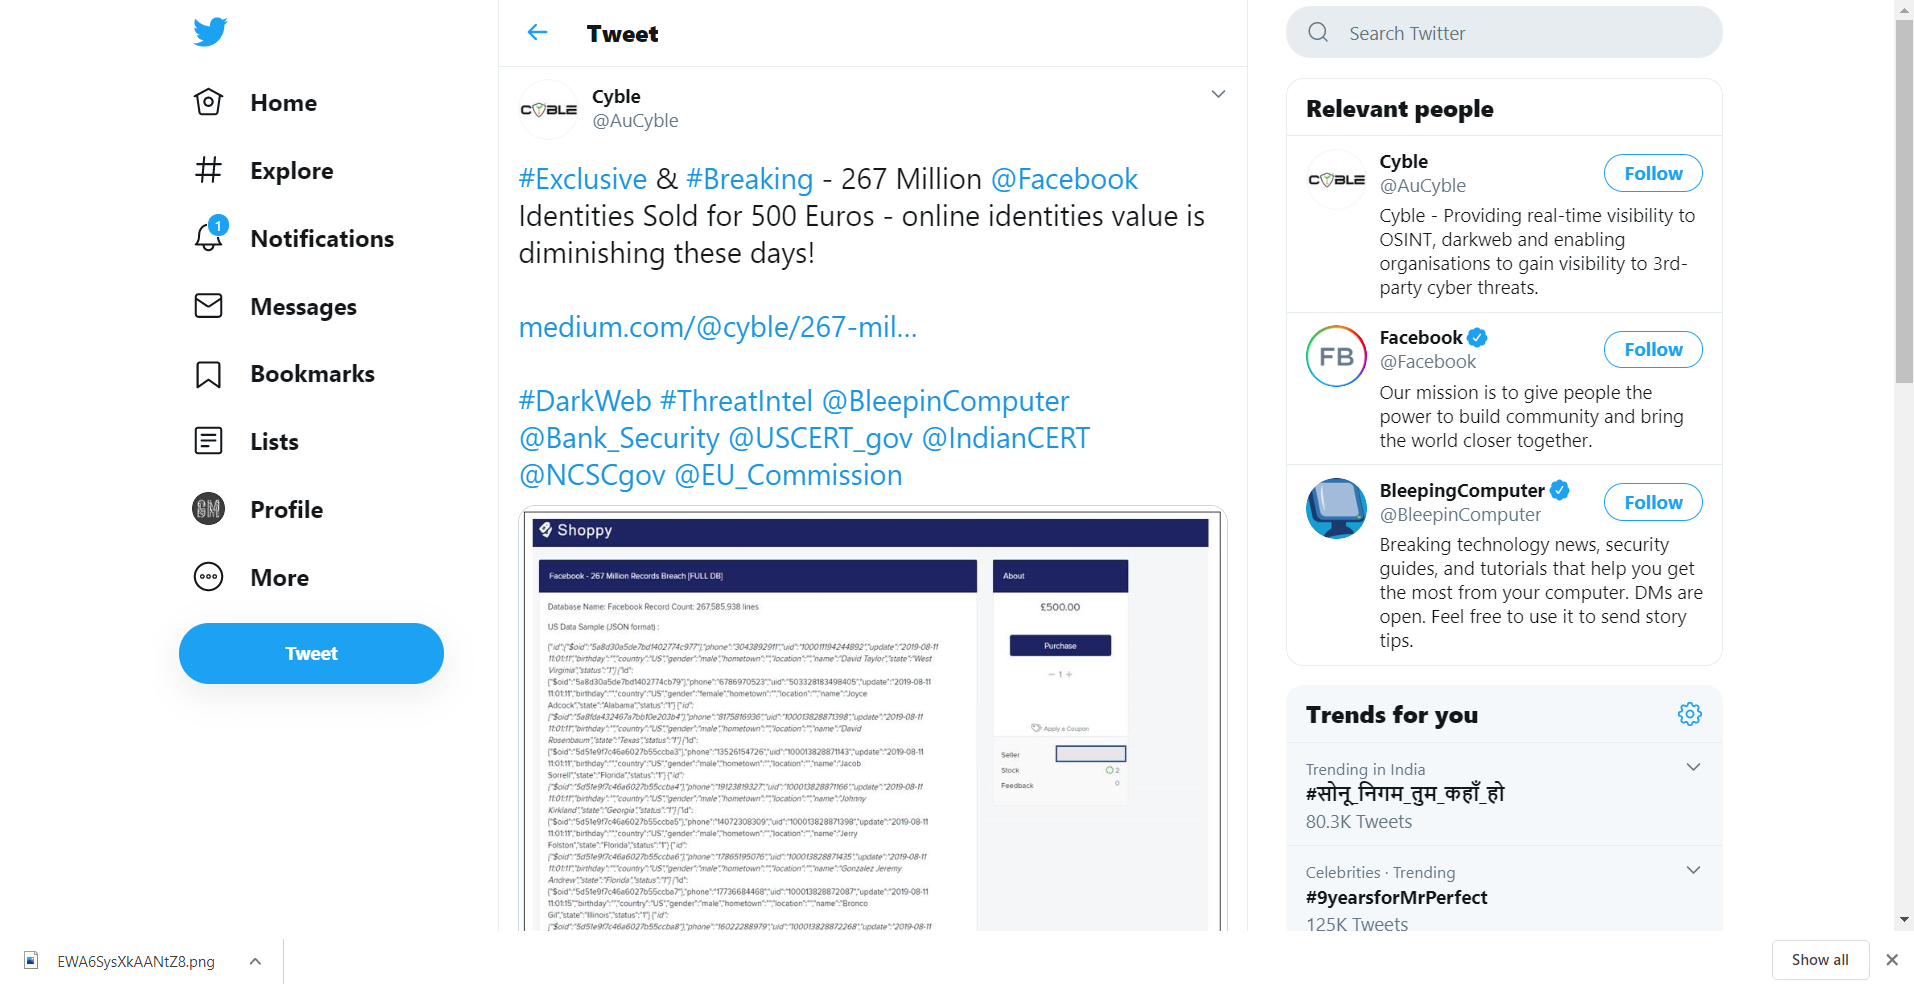Viewport: 1914px width, 990px height.
Task: Click the Search Twitter field
Action: [1504, 33]
